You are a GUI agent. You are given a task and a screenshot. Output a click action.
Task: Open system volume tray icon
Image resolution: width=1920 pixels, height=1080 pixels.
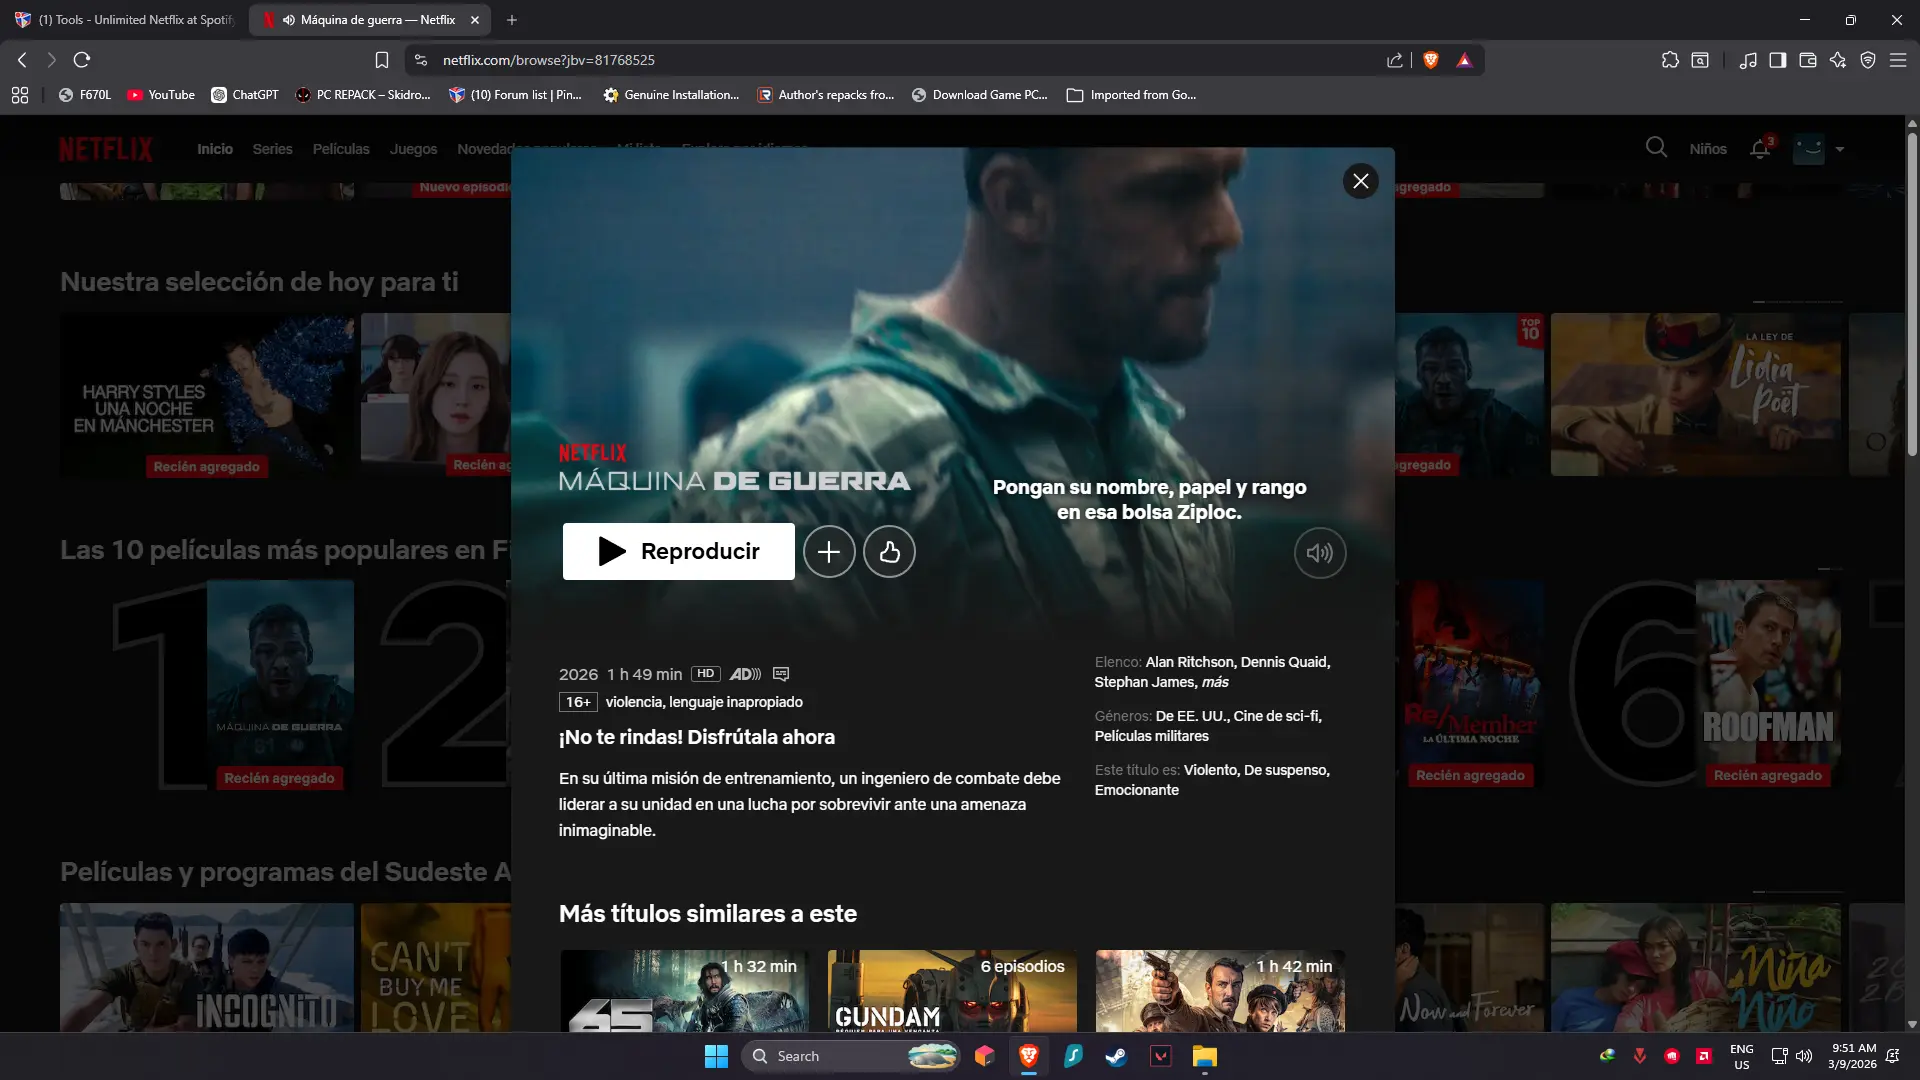pyautogui.click(x=1804, y=1056)
